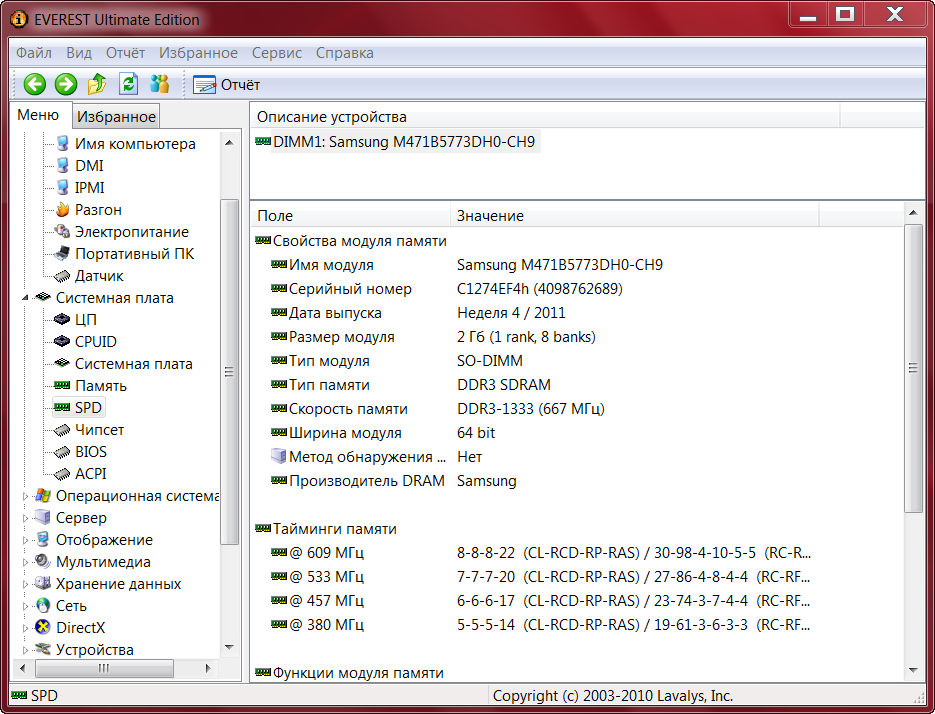Viewport: 935px width, 714px height.
Task: Select Имя компьютера icon in tree
Action: click(63, 143)
